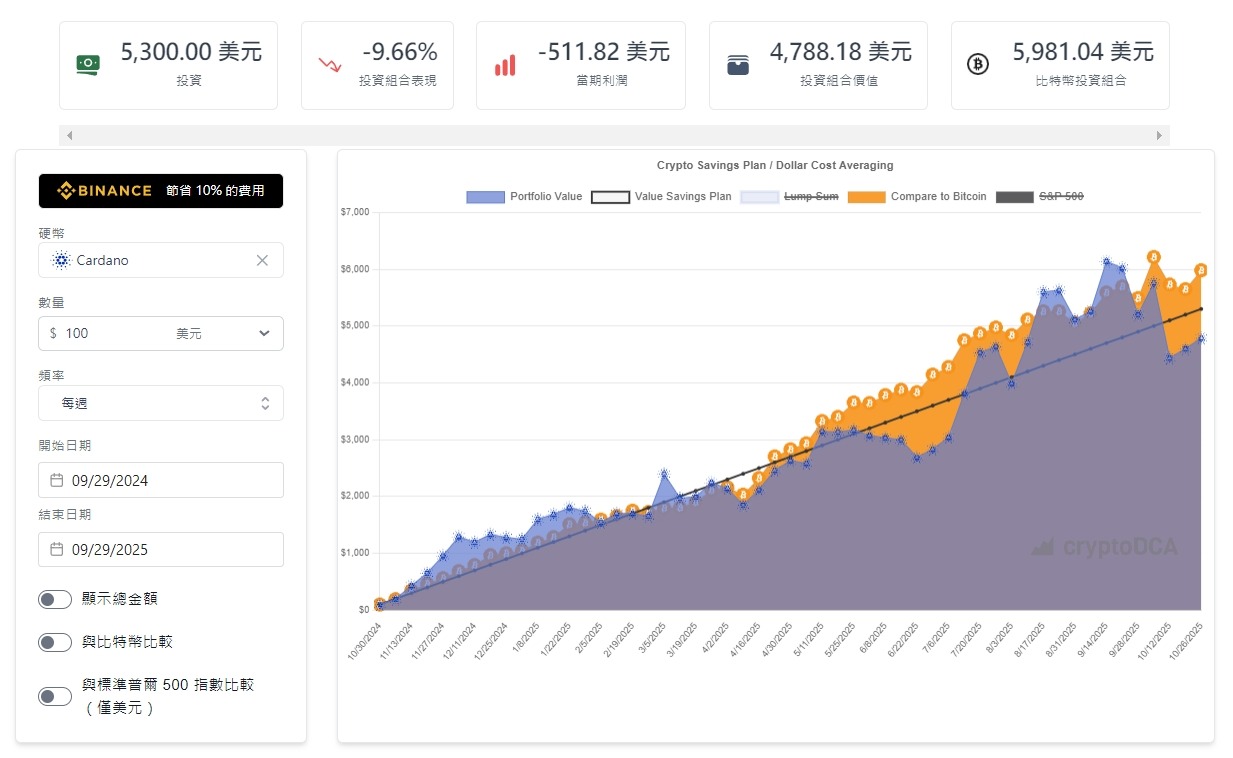Image resolution: width=1233 pixels, height=758 pixels.
Task: Click the Binance 節省 10% 的費用 banner
Action: tap(161, 191)
